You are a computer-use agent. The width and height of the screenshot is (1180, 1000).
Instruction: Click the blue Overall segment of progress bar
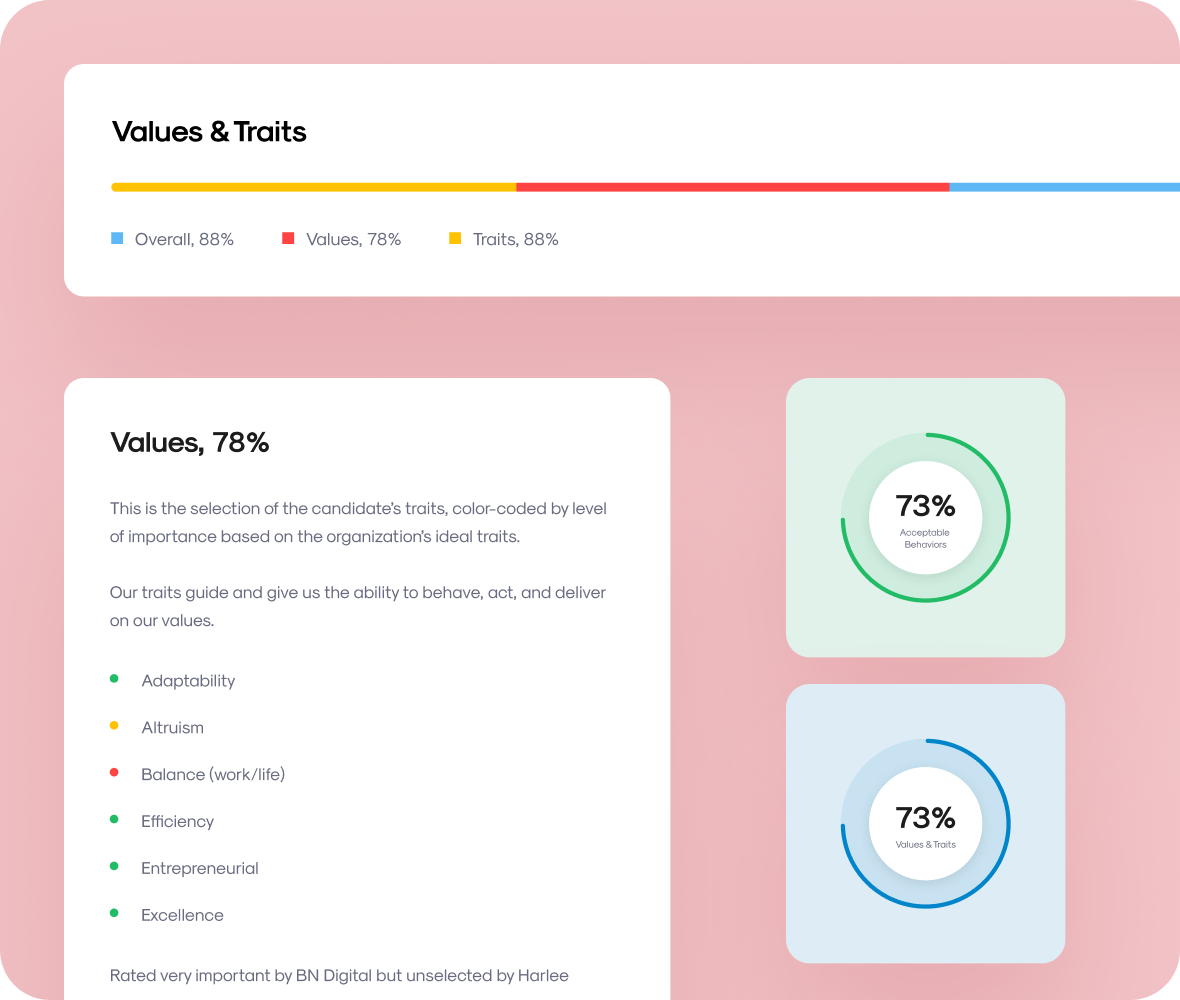(1065, 187)
